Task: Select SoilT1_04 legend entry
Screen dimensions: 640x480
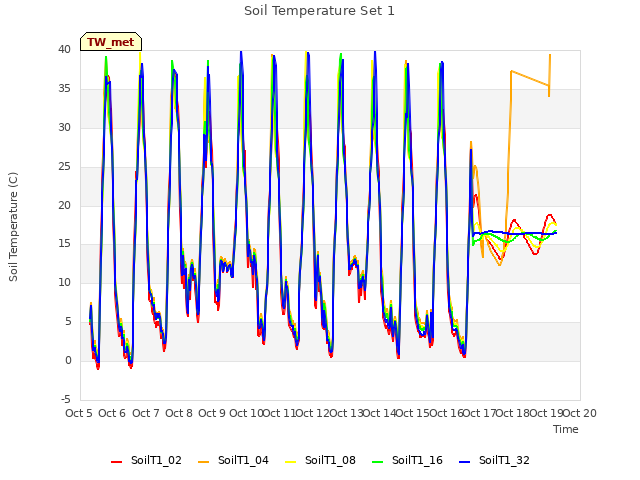Action: click(x=233, y=460)
